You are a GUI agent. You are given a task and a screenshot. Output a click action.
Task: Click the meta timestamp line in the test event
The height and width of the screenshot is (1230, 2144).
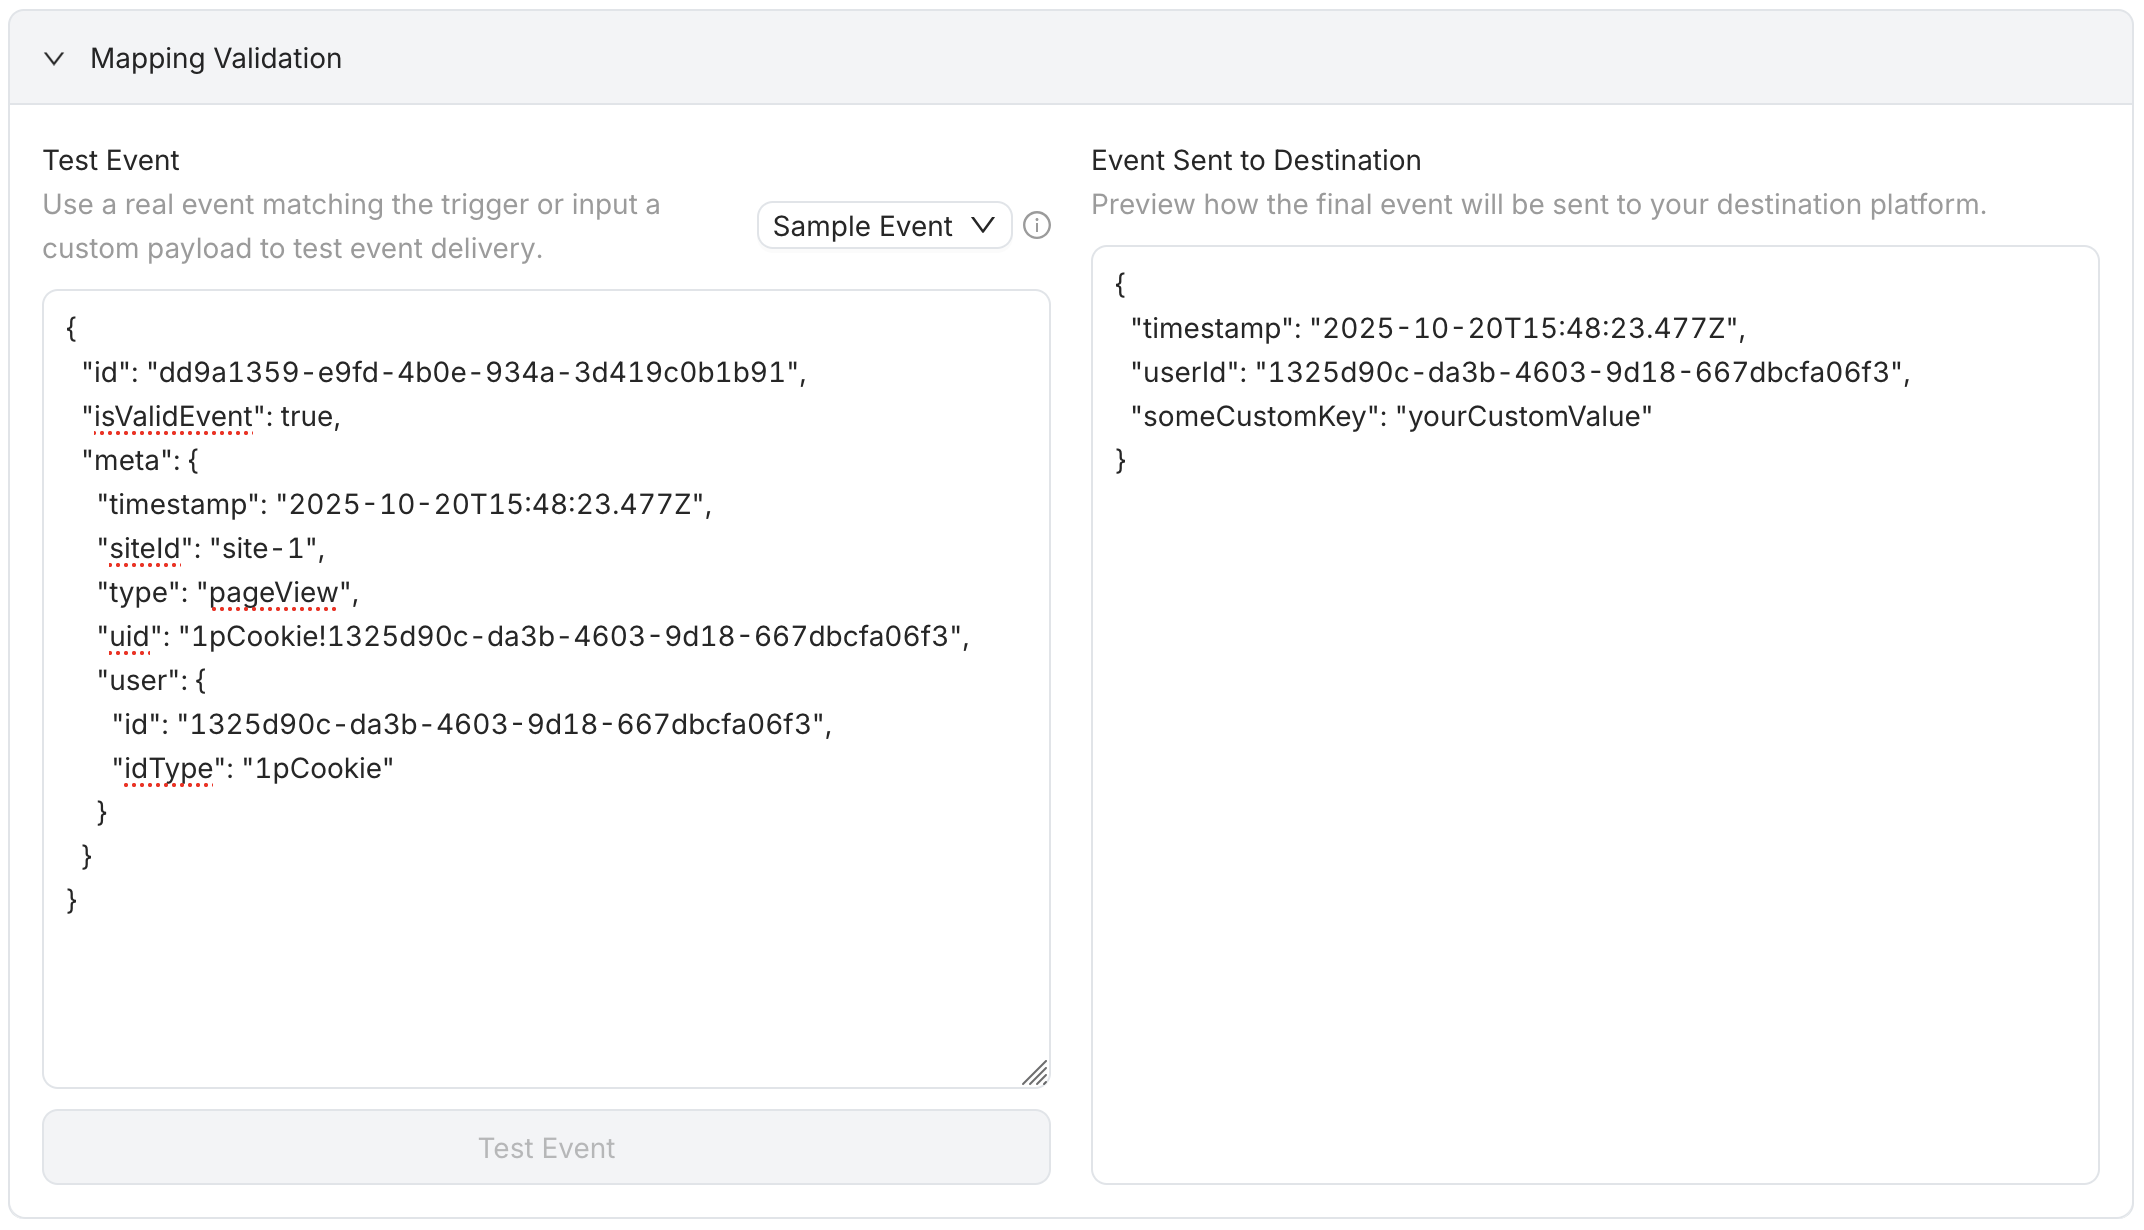pyautogui.click(x=404, y=505)
